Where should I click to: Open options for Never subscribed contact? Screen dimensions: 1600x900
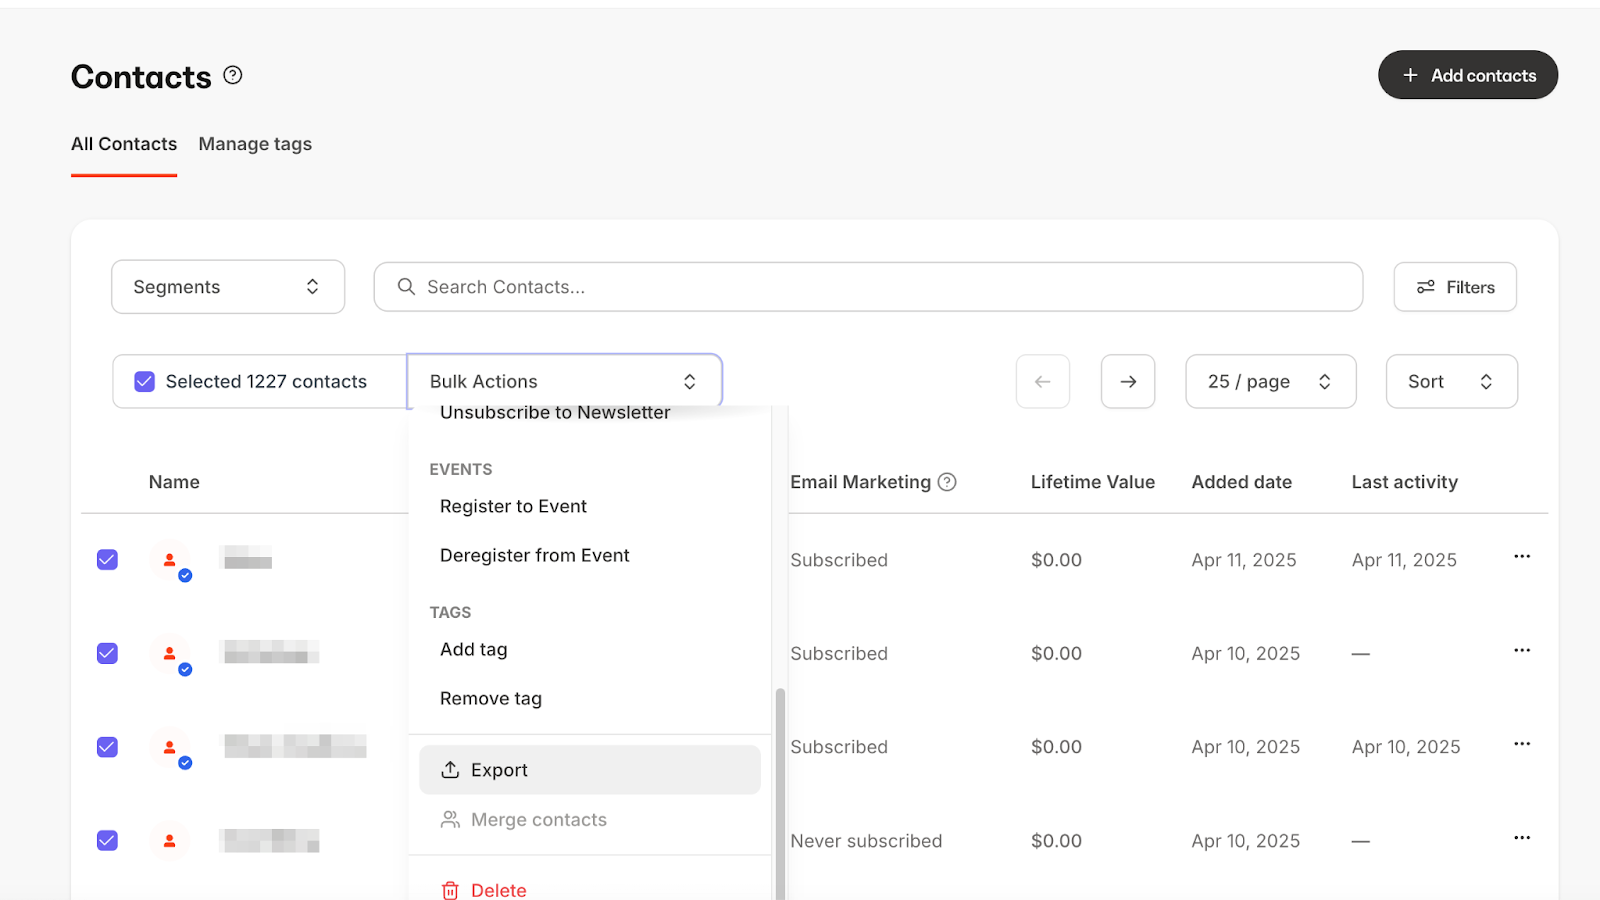pyautogui.click(x=1522, y=838)
